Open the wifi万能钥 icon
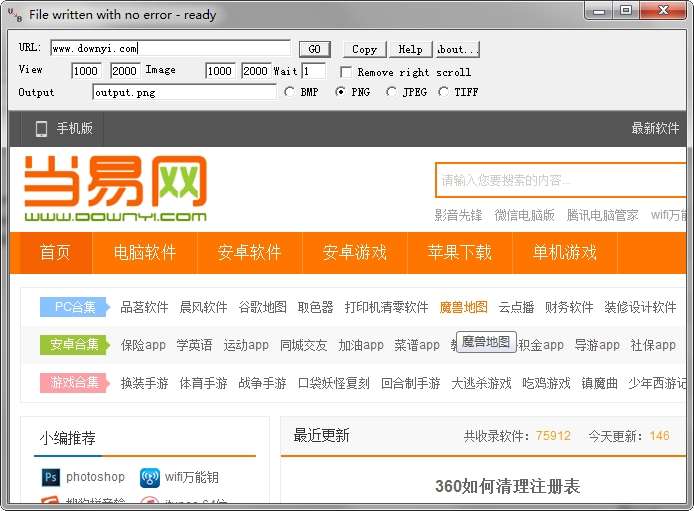Image resolution: width=694 pixels, height=511 pixels. pyautogui.click(x=150, y=478)
